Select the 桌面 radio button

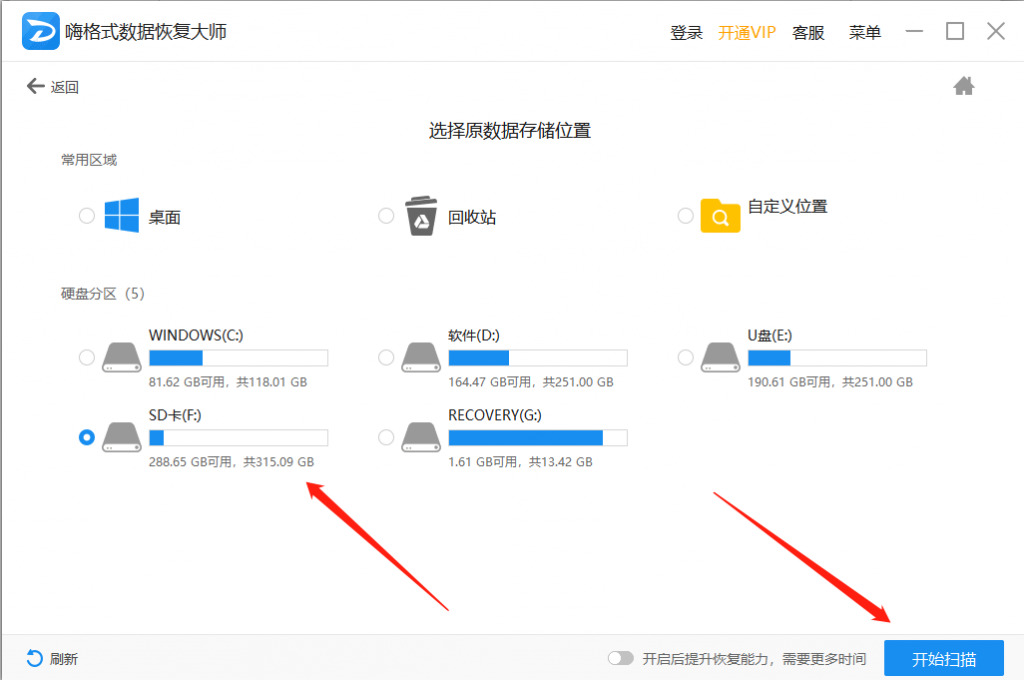point(87,216)
